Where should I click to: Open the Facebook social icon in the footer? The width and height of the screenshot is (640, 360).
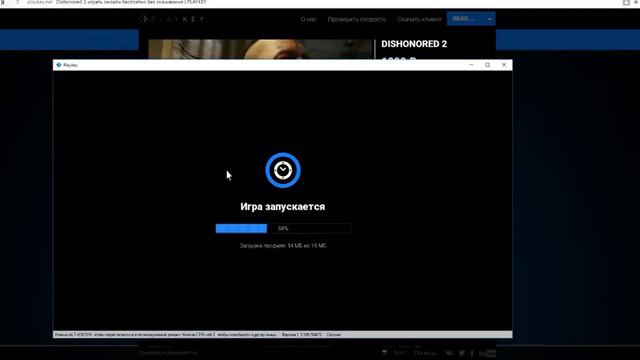click(472, 353)
